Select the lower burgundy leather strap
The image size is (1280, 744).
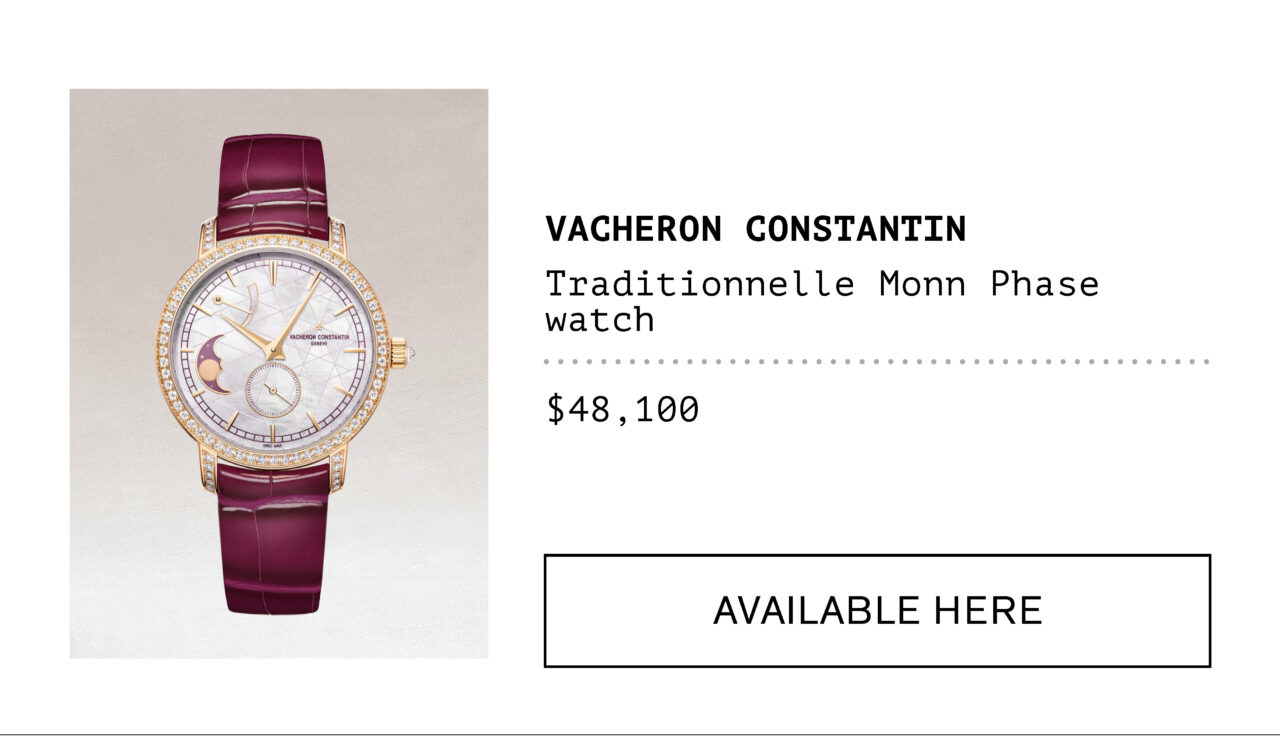pyautogui.click(x=273, y=538)
